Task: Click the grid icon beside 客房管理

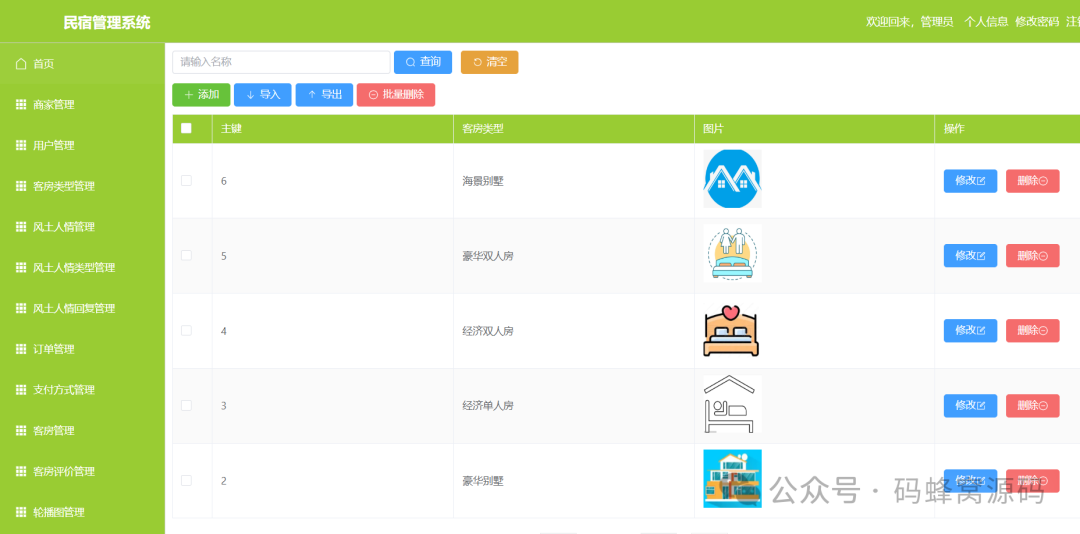Action: click(21, 431)
